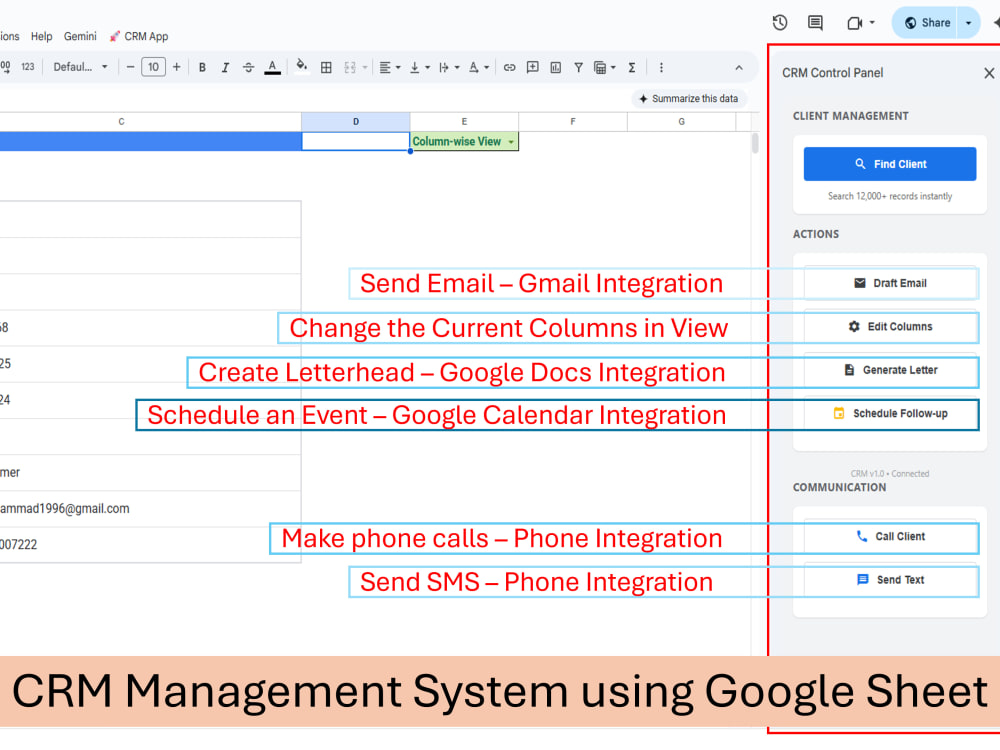This screenshot has height=750, width=1000.
Task: Open merge cells dropdown arrow
Action: point(365,67)
